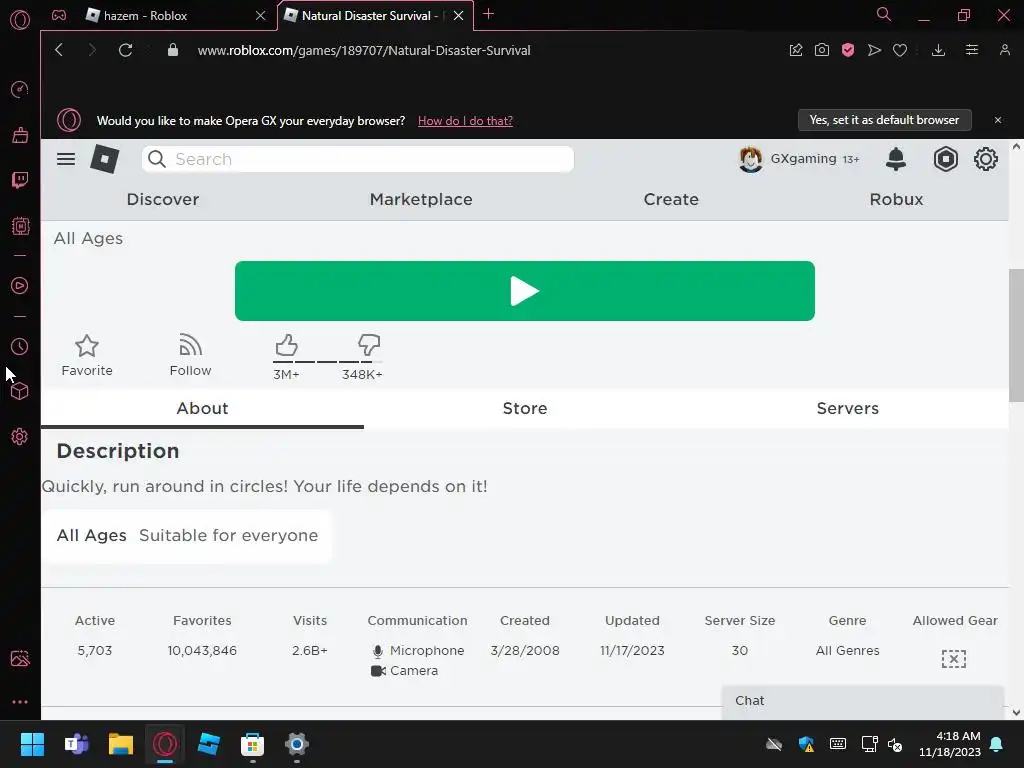Open the Robux menu item
The image size is (1024, 768).
[896, 199]
